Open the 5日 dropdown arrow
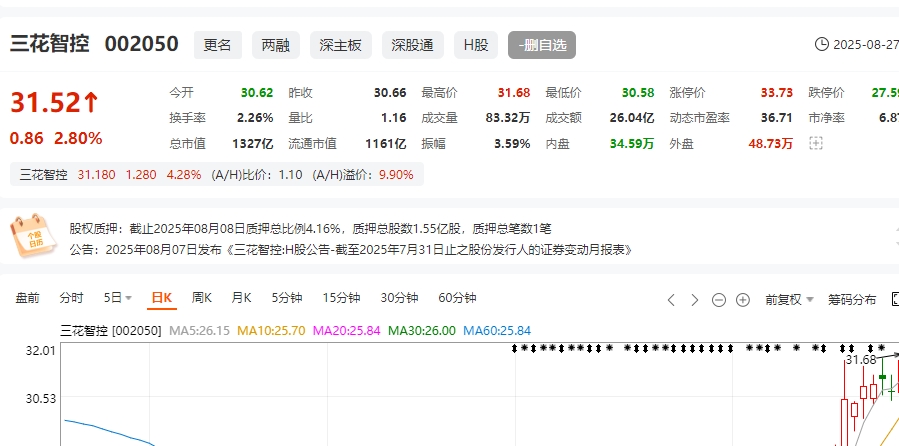This screenshot has height=446, width=899. 128,298
